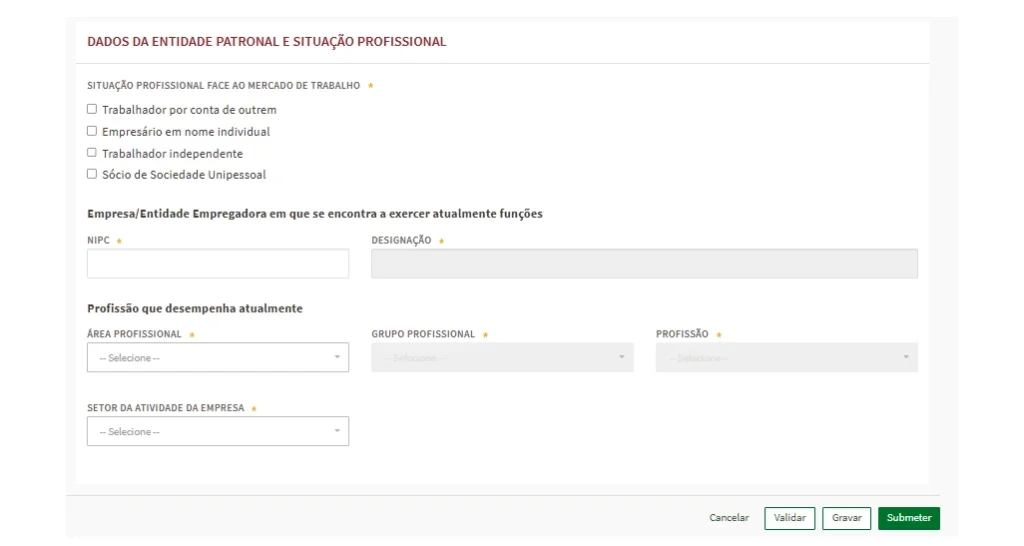
Task: Select "Sócio de Sociedade Unipessoal" checkbox
Action: click(x=92, y=174)
